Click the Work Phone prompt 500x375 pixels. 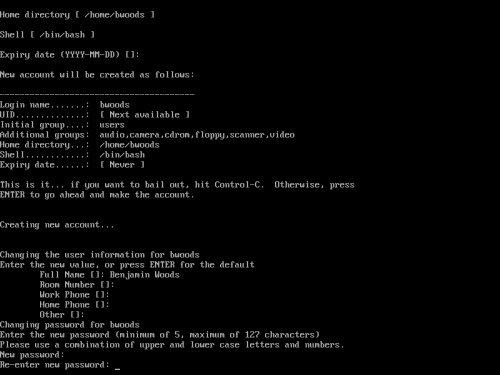click(74, 295)
